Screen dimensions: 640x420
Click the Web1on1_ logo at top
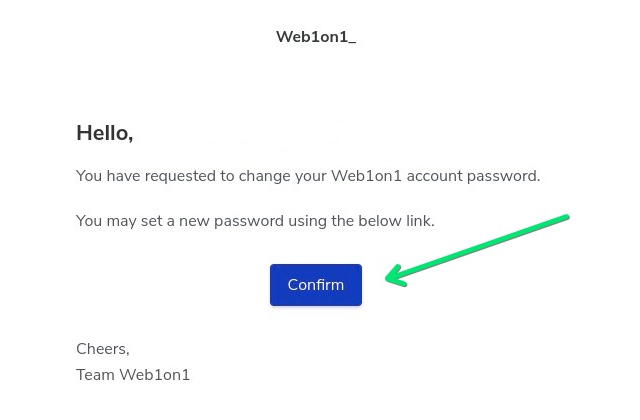316,37
